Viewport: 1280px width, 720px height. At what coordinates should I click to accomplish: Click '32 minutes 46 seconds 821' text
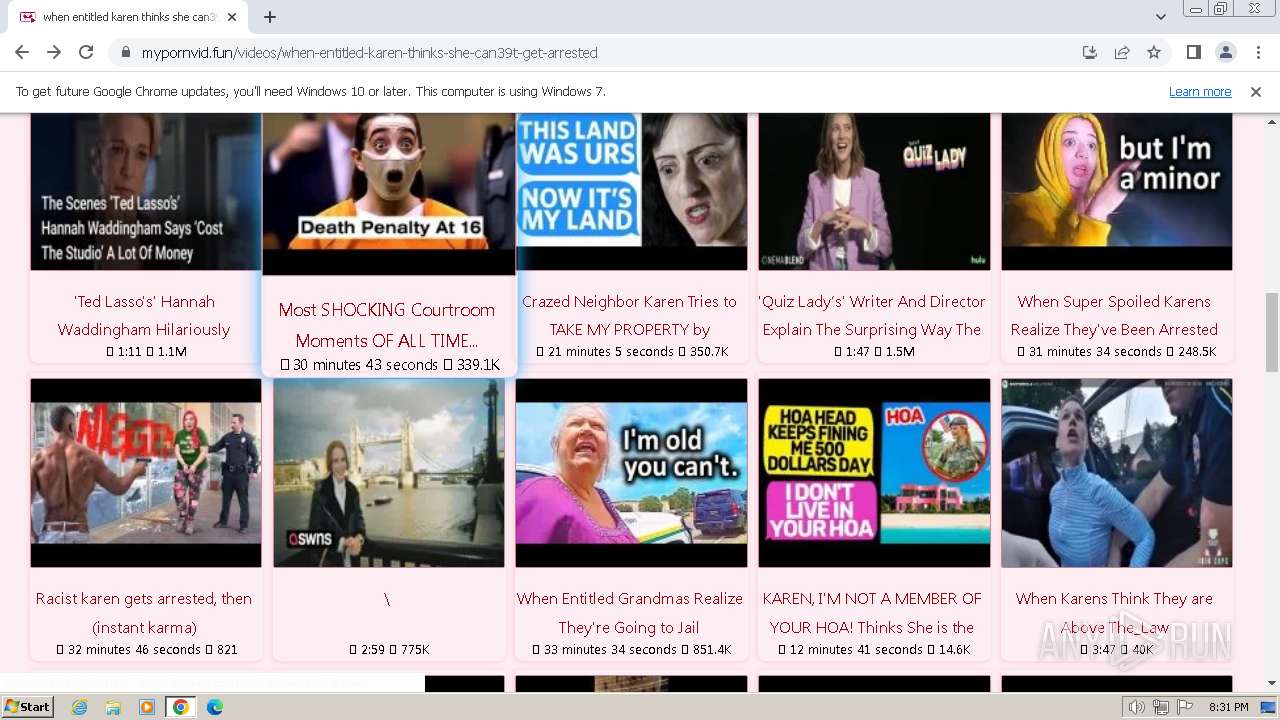(x=147, y=649)
